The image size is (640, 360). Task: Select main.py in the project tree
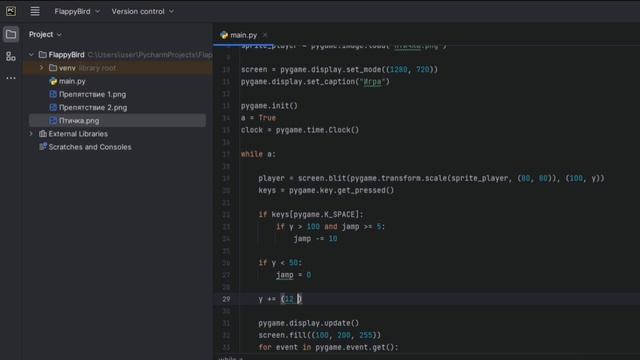tap(72, 81)
